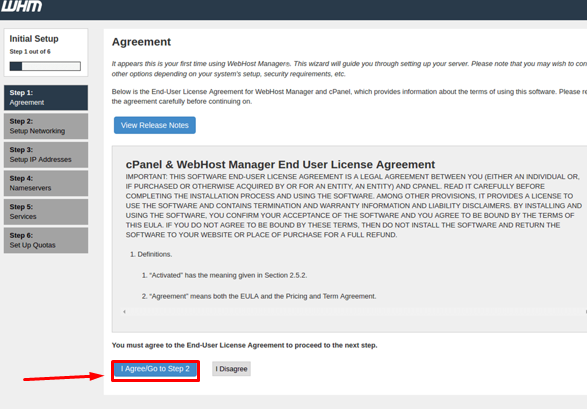587x409 pixels.
Task: Click I Agree/Go to Step 2 button
Action: click(x=155, y=369)
